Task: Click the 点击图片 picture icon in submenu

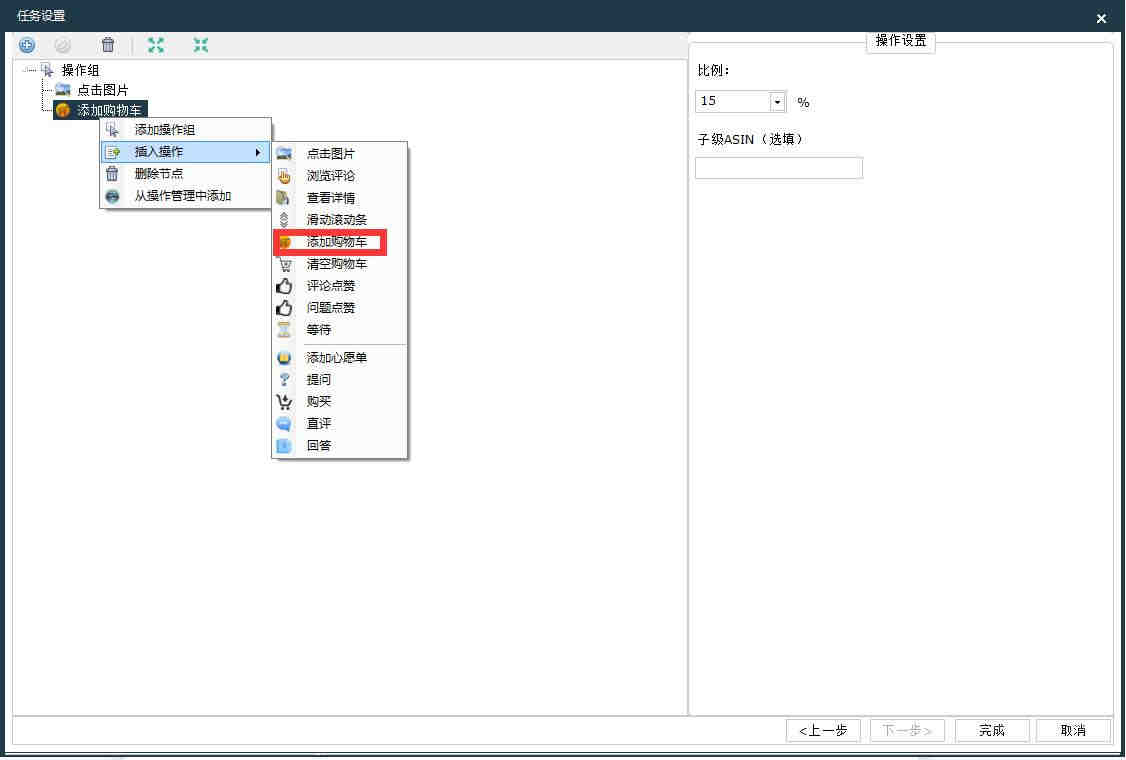Action: coord(284,154)
